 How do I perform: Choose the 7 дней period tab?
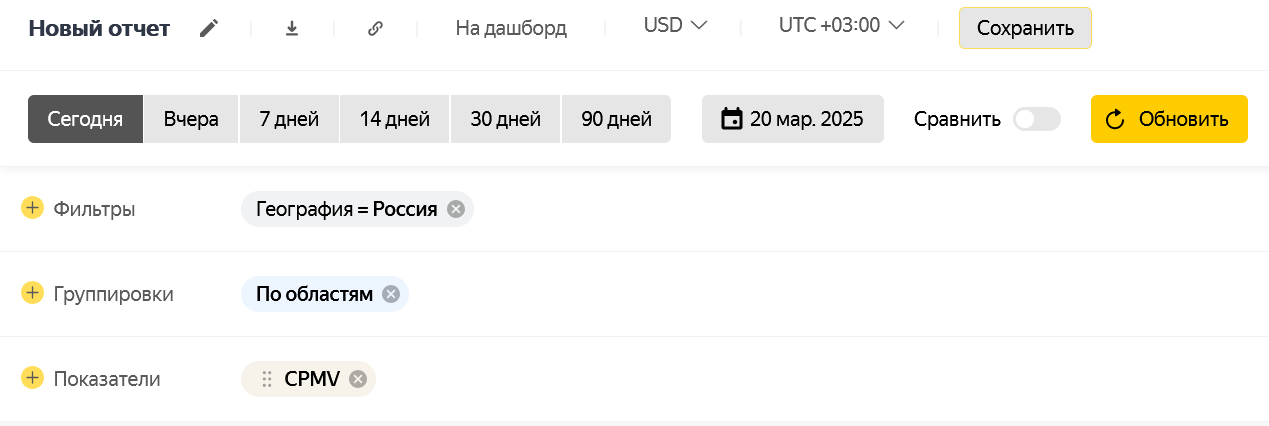[289, 120]
